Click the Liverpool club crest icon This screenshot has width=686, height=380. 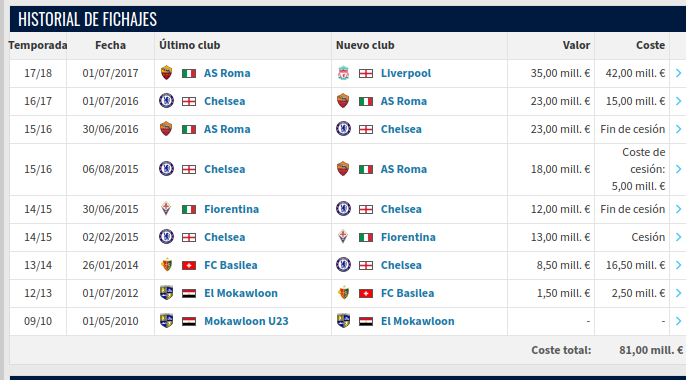(x=343, y=73)
